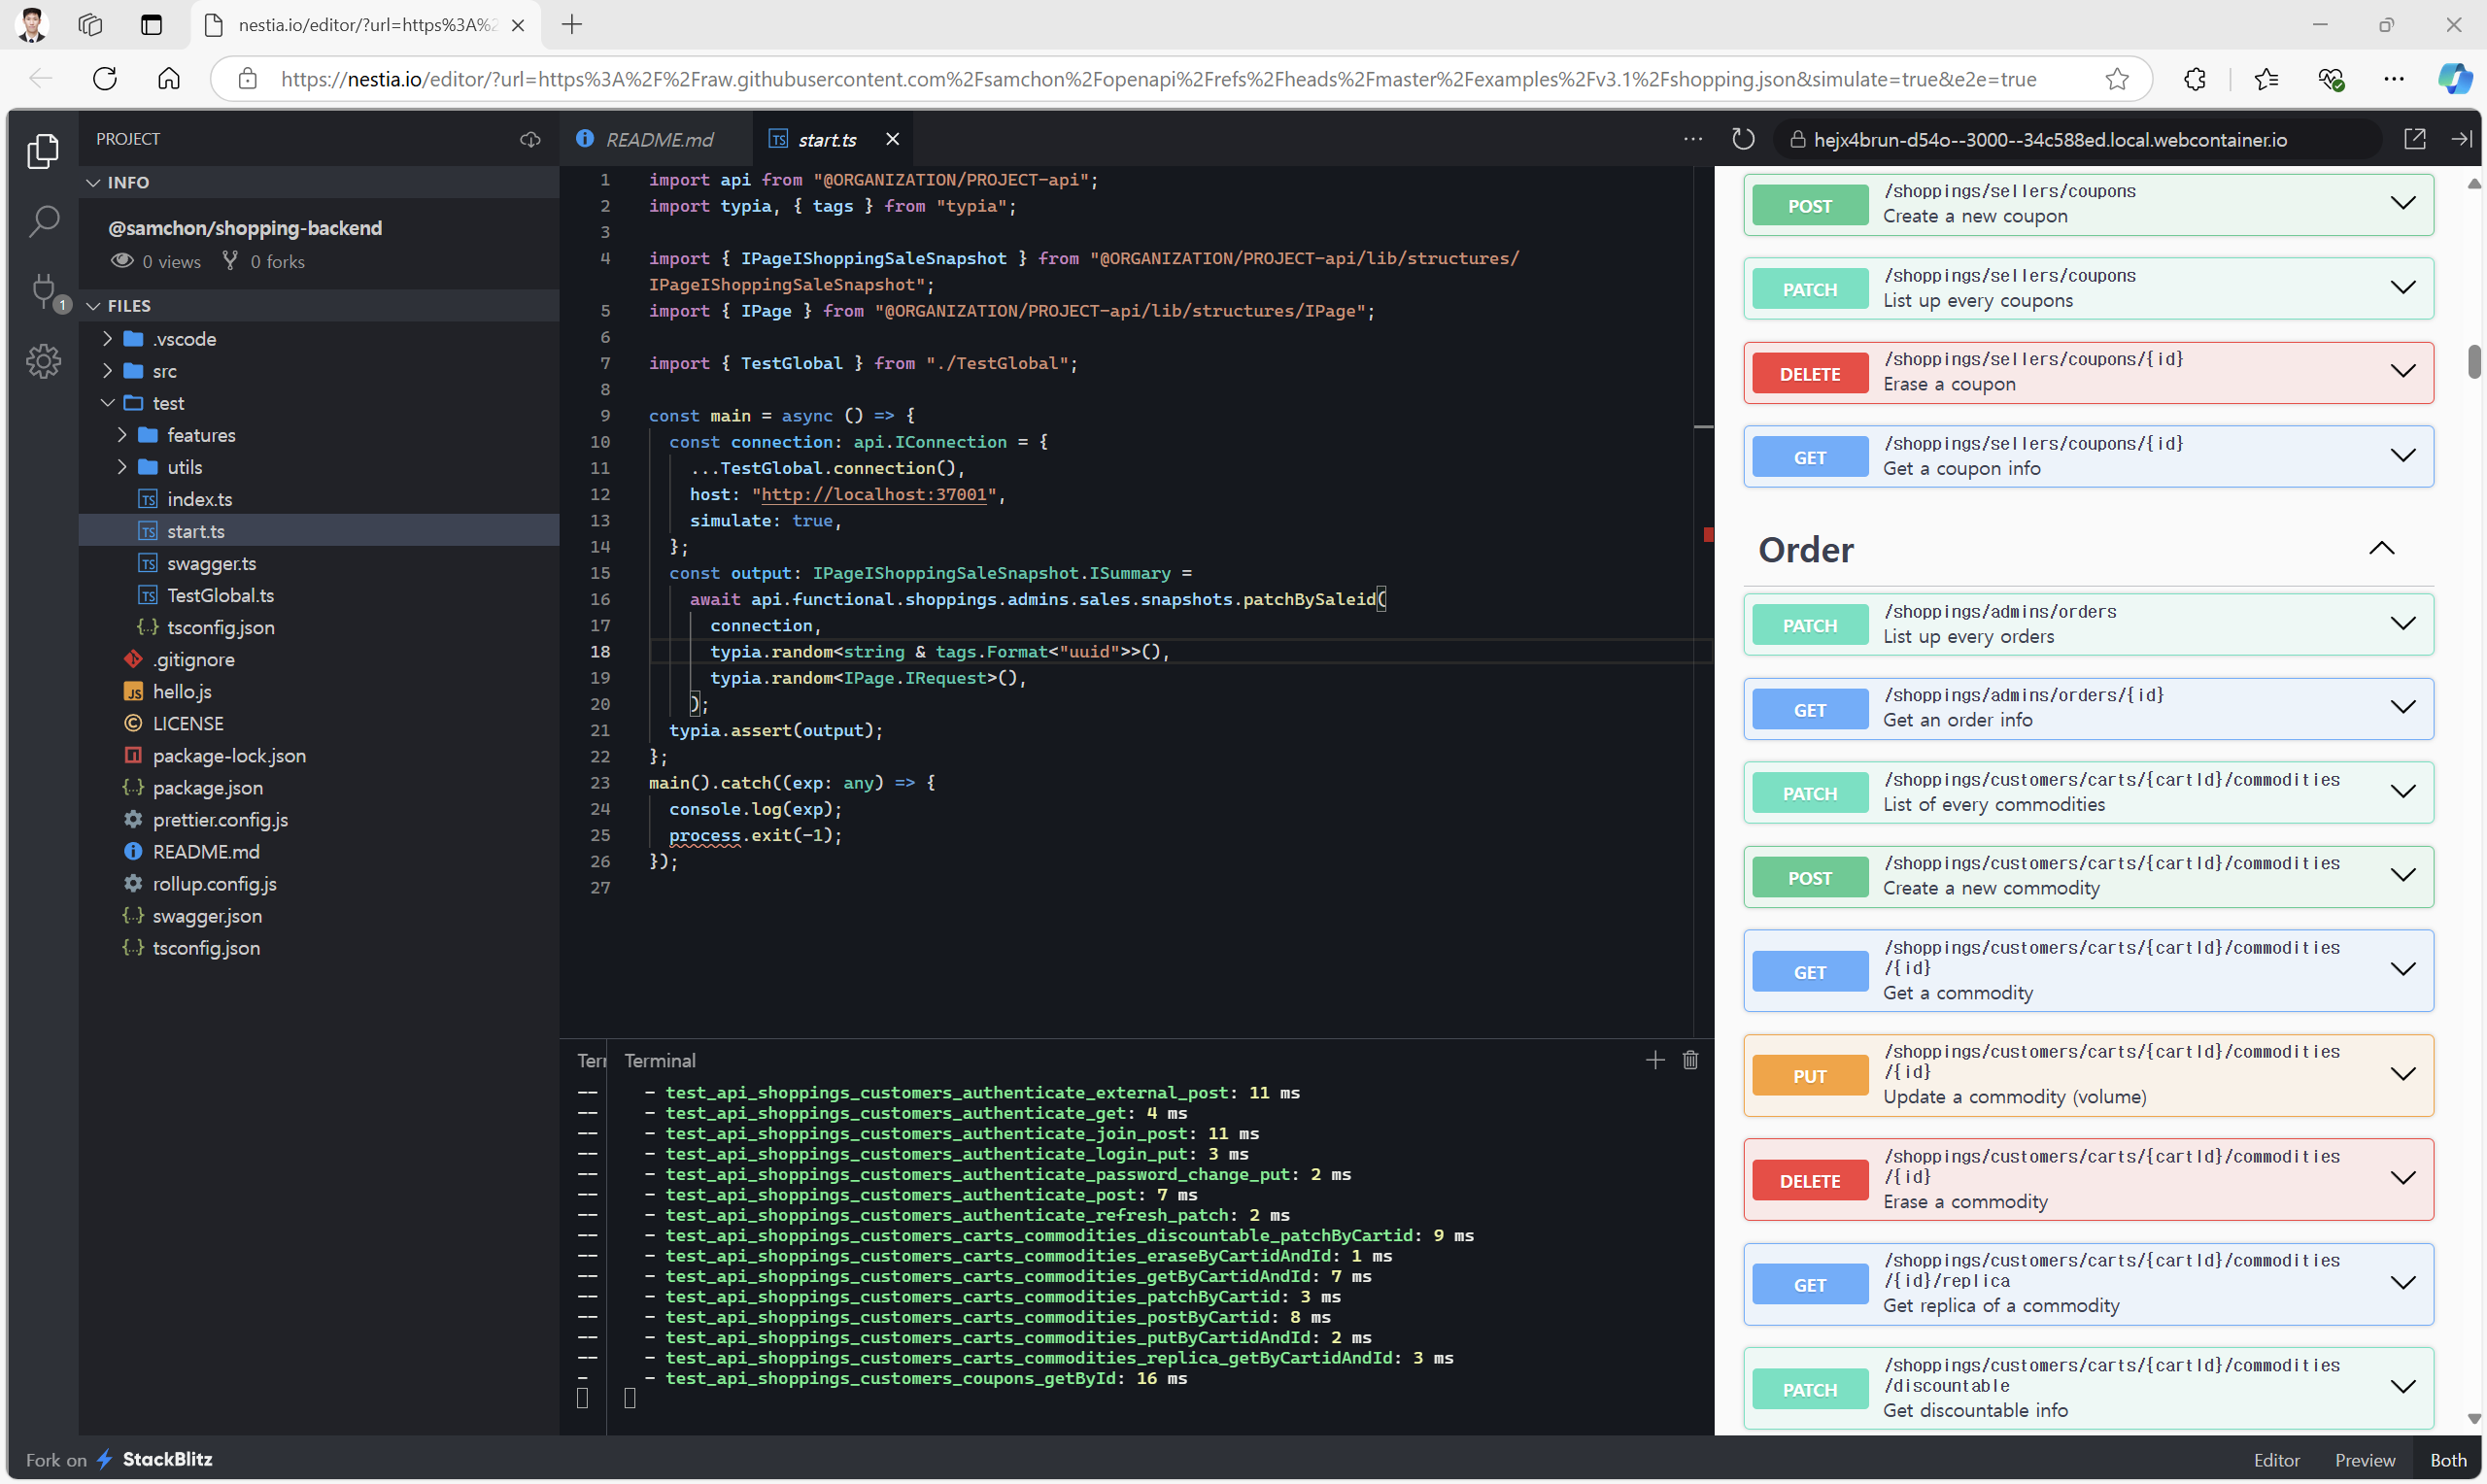This screenshot has height=1484, width=2487.
Task: Switch to the README.md tab
Action: click(x=658, y=139)
